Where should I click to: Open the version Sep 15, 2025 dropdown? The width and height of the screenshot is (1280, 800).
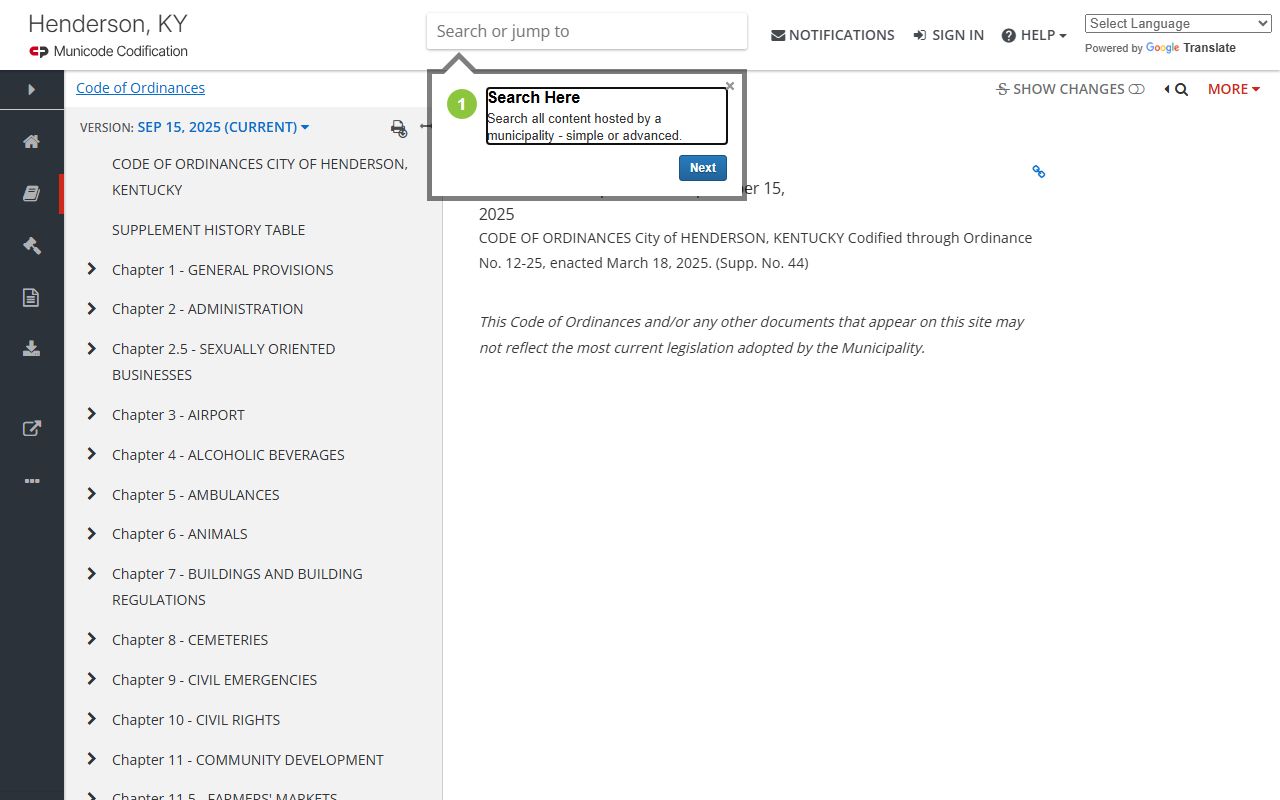(x=223, y=127)
